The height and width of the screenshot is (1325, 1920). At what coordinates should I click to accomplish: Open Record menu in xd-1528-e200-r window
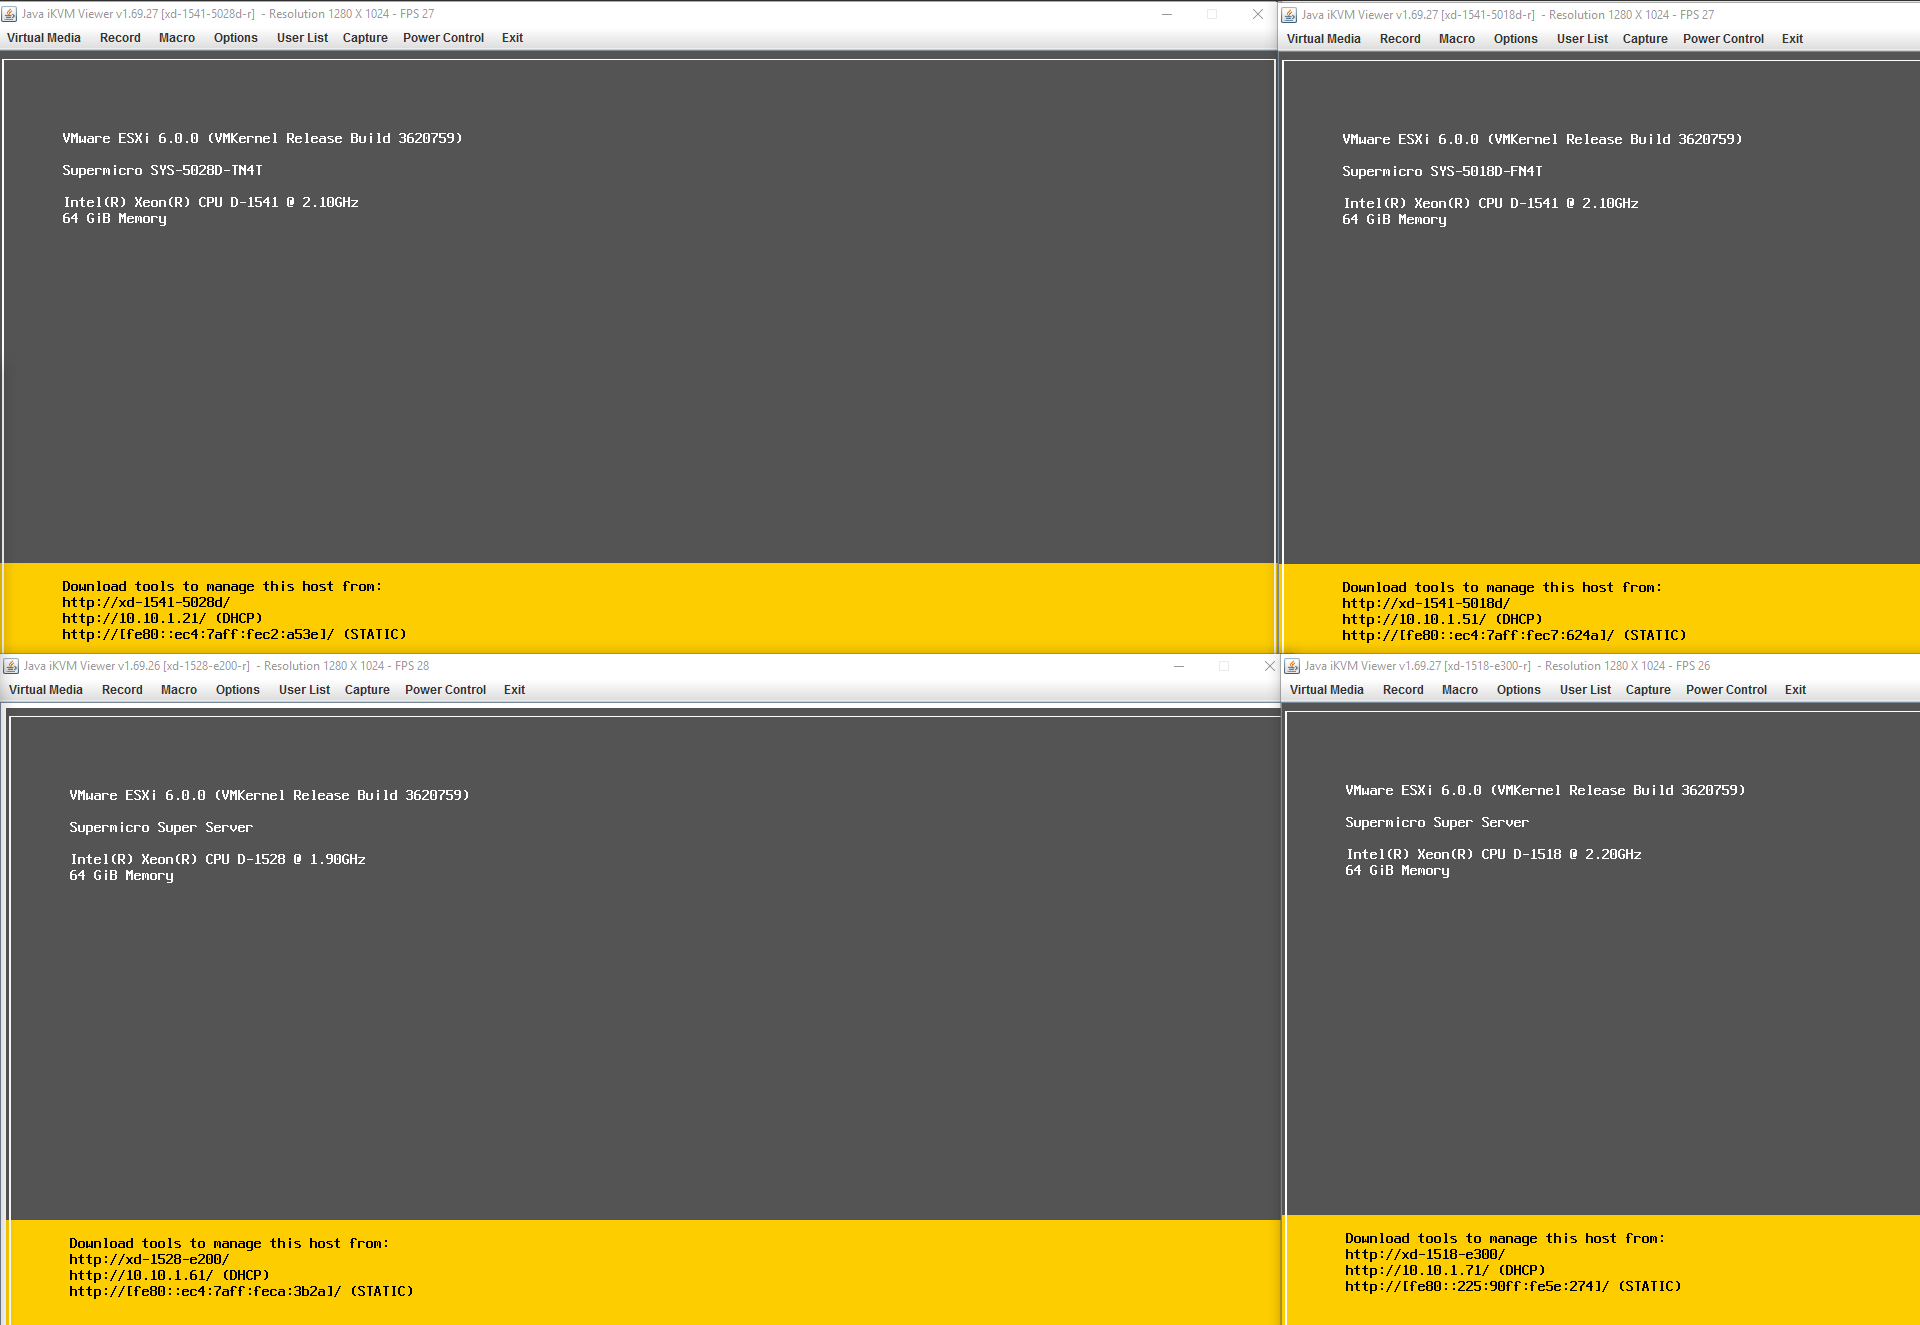coord(122,690)
